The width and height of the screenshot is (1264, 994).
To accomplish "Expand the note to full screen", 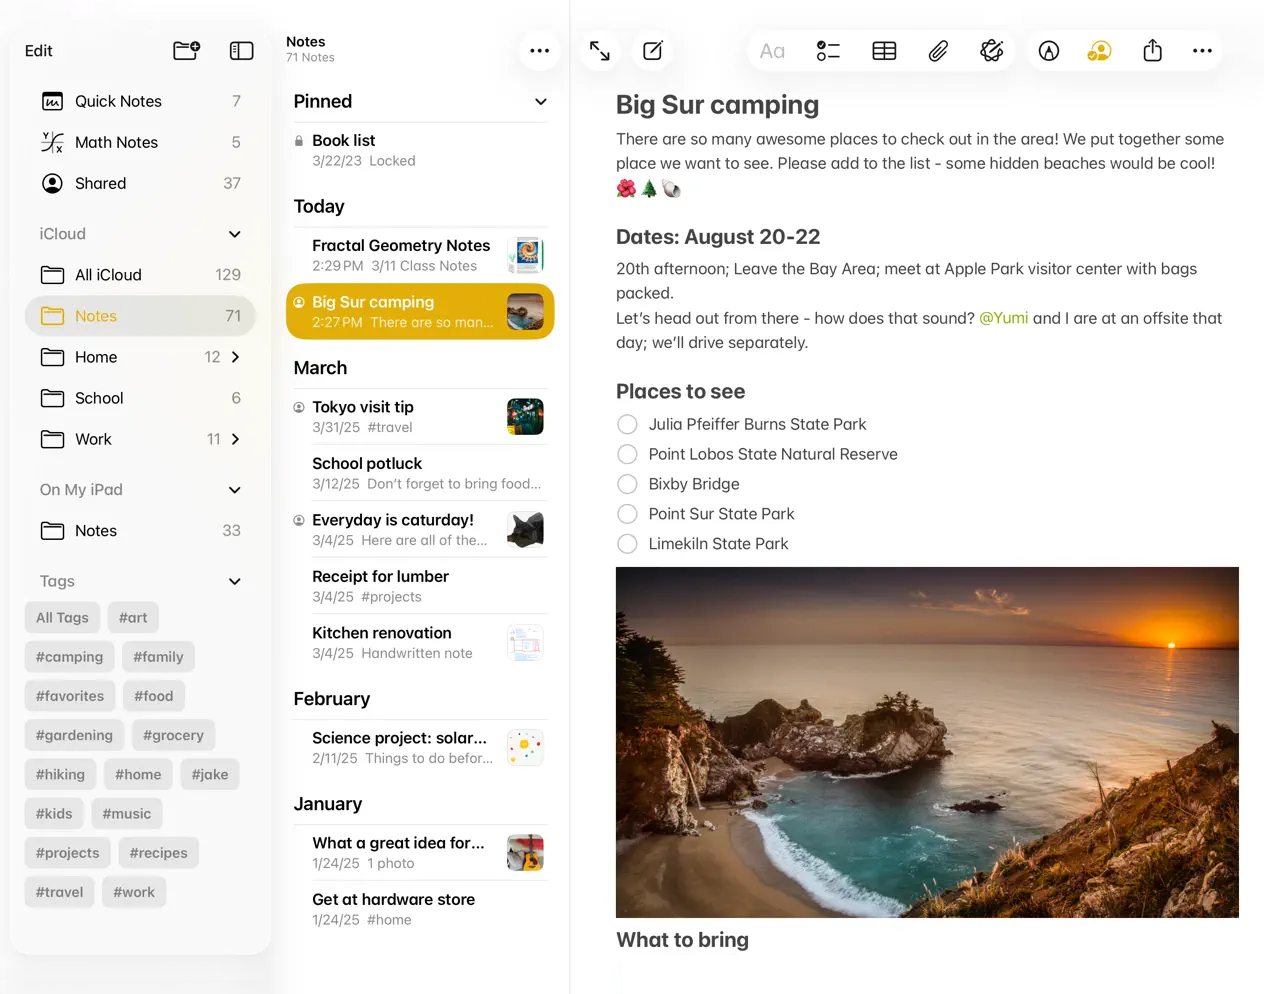I will click(600, 51).
